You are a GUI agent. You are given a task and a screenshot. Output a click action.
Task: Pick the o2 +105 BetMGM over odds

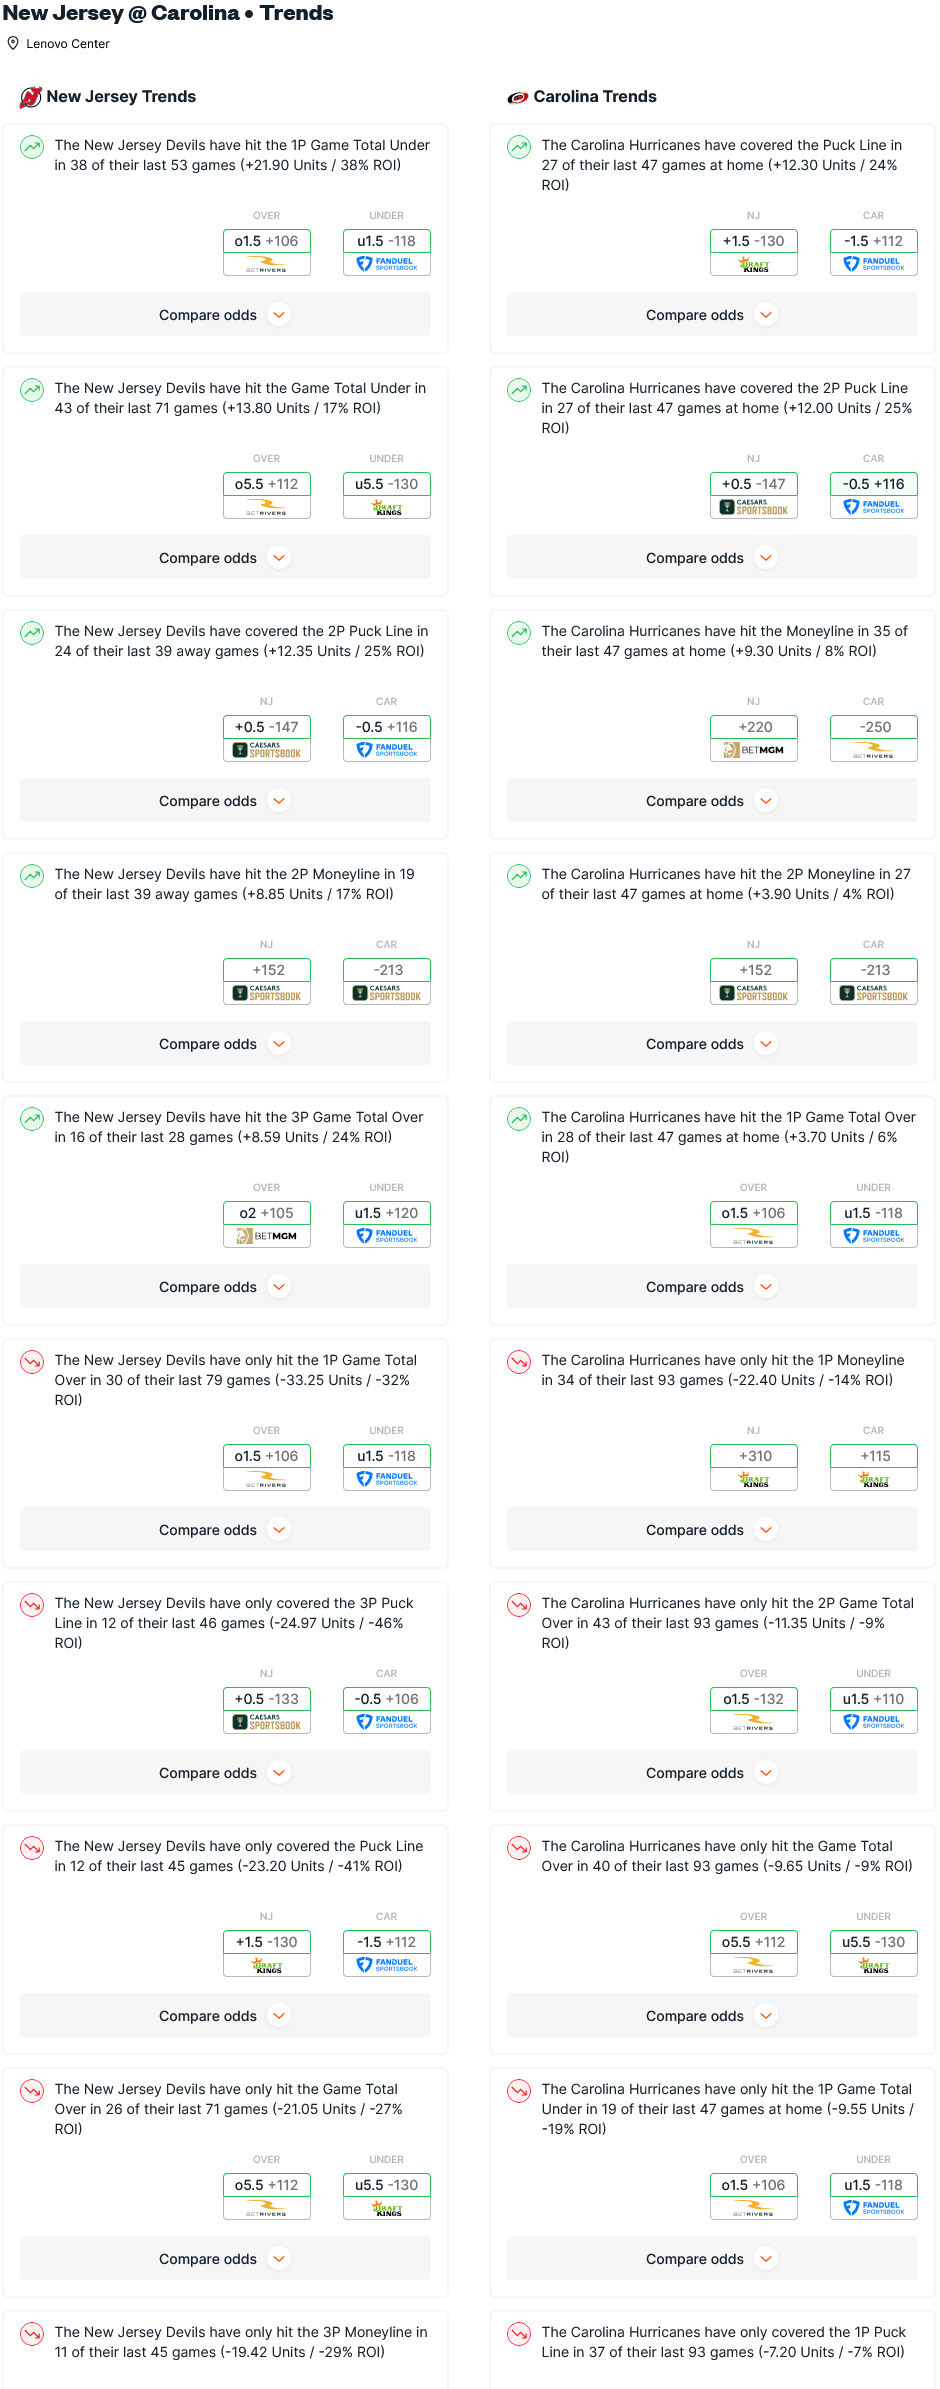pos(267,1213)
